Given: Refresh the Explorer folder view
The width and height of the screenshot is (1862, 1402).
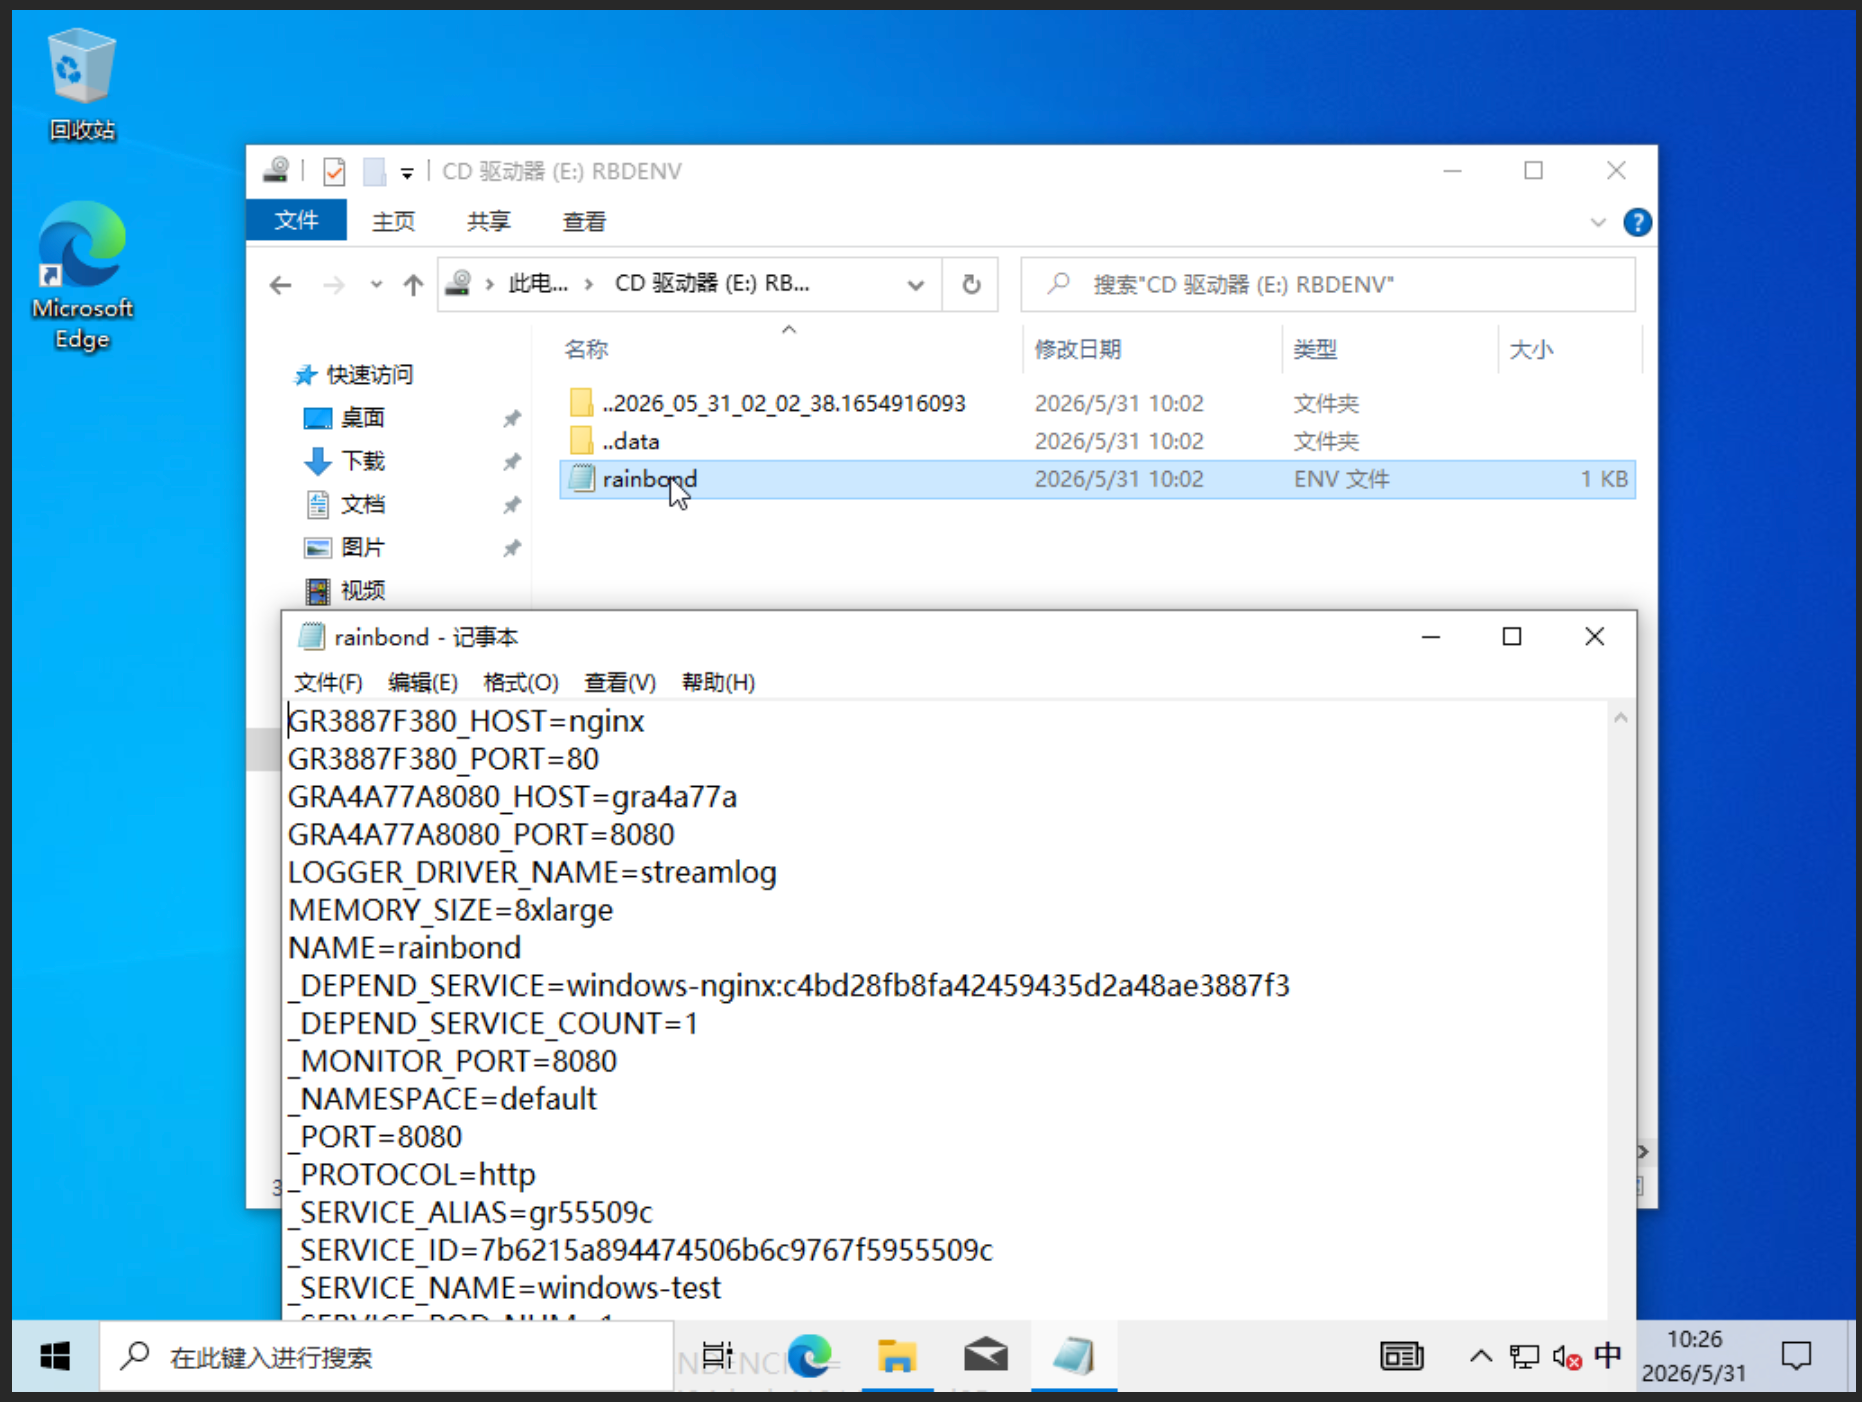Looking at the screenshot, I should coord(971,285).
